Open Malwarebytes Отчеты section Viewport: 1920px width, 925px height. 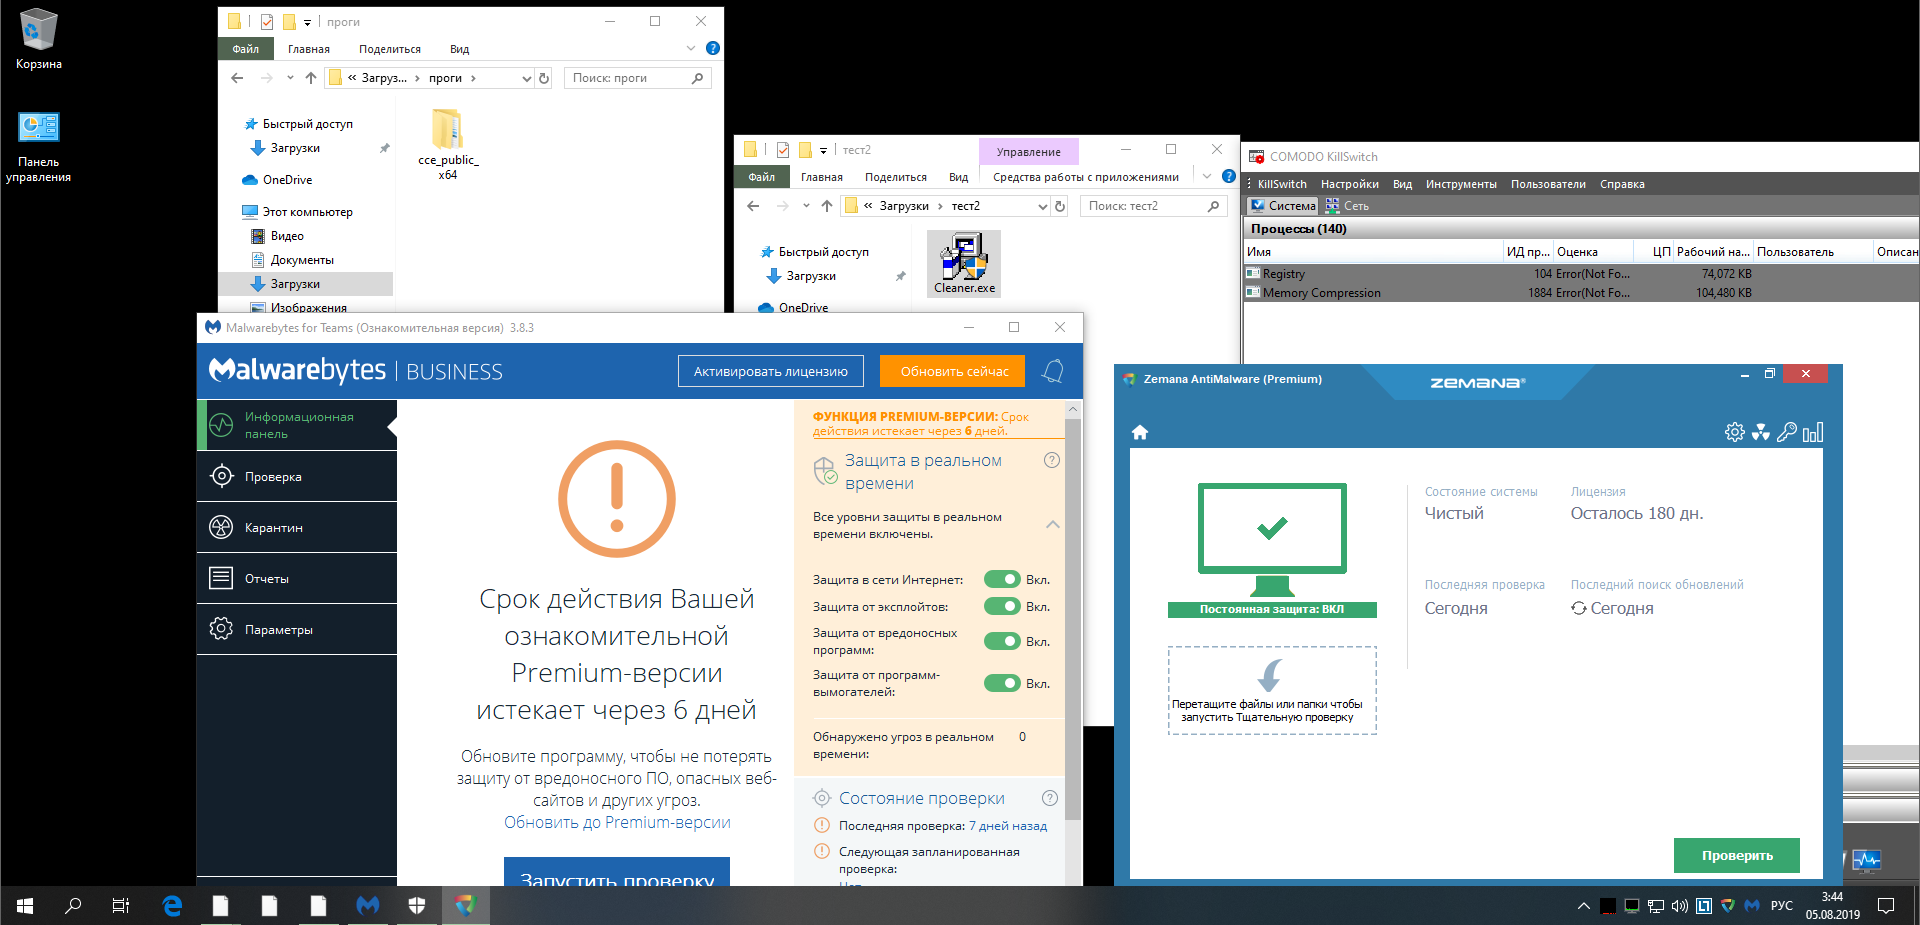click(x=297, y=579)
